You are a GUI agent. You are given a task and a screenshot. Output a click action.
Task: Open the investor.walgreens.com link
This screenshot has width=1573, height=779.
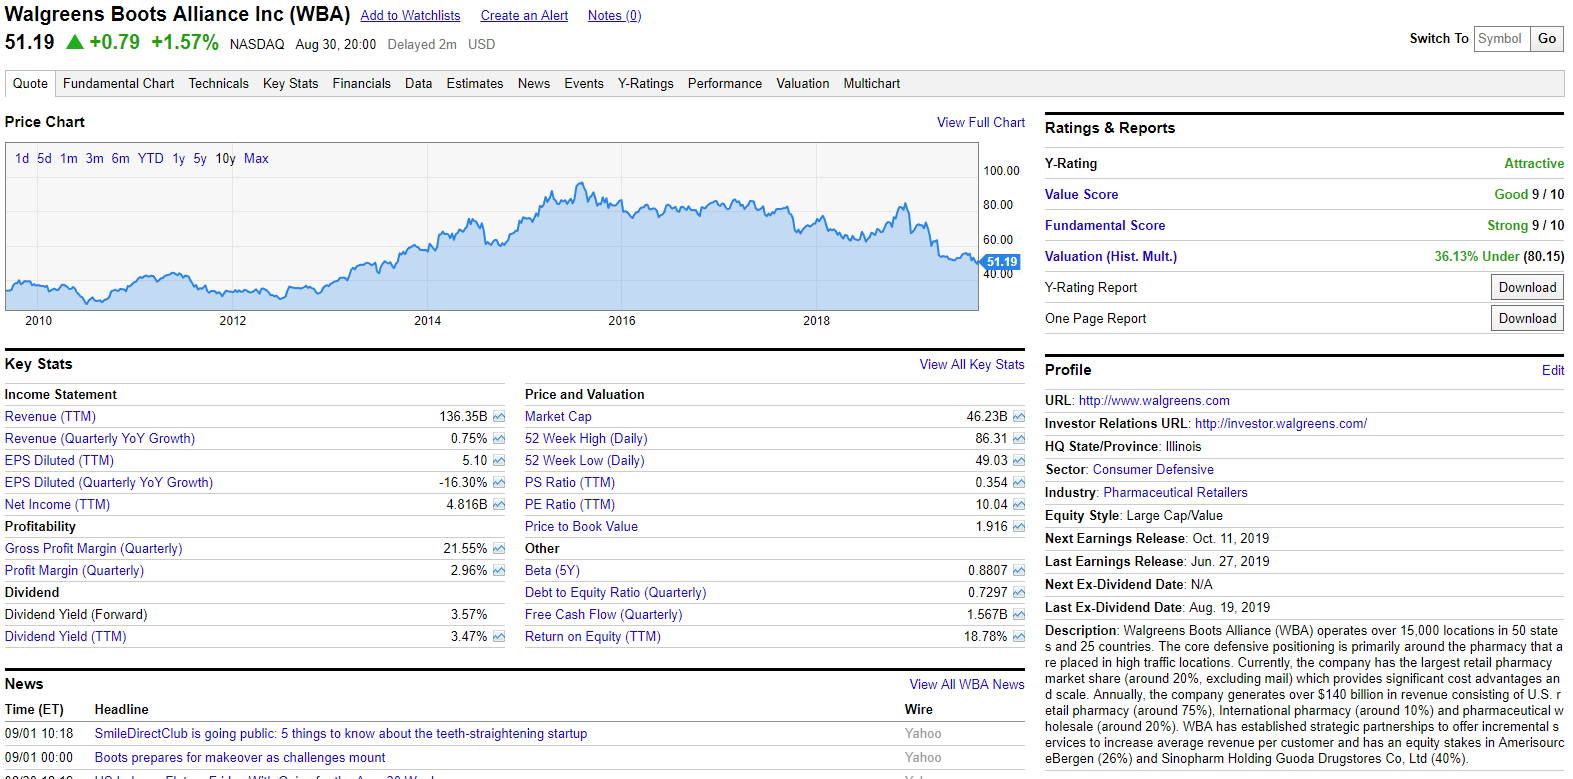click(1281, 424)
